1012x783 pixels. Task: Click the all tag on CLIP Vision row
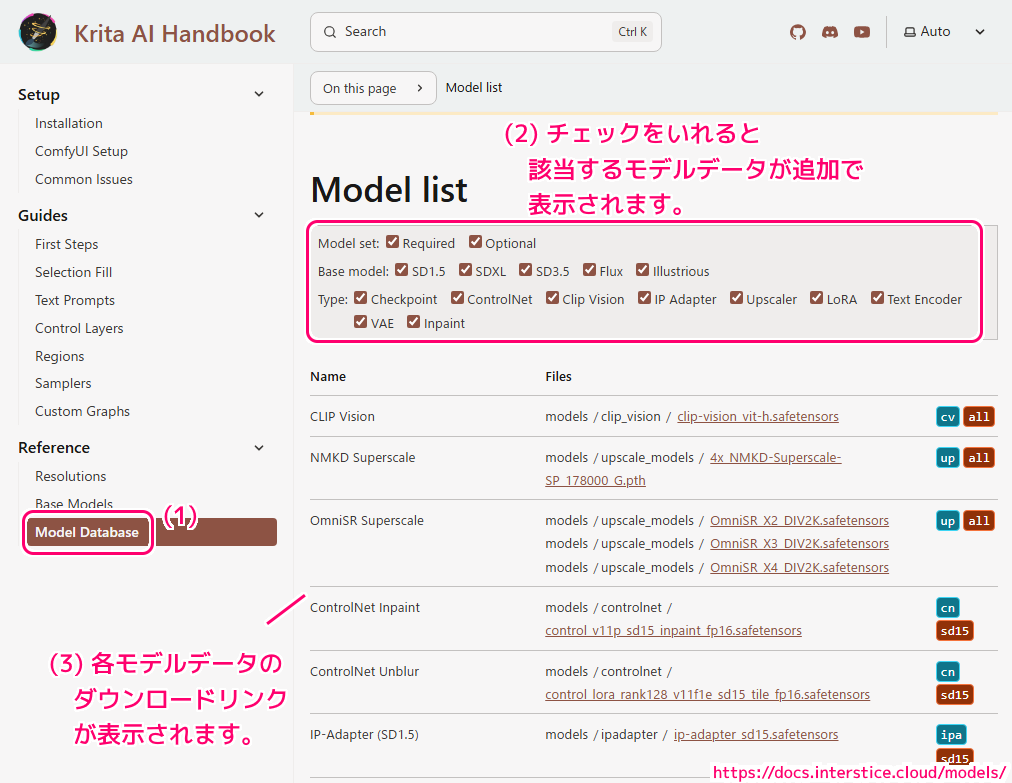pyautogui.click(x=978, y=417)
